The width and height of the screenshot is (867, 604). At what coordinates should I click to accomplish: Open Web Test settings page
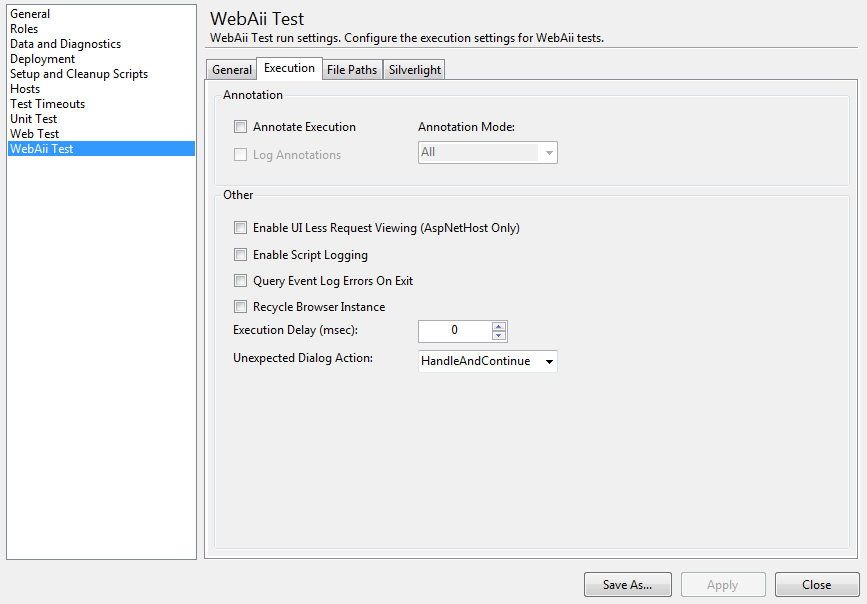[x=34, y=134]
